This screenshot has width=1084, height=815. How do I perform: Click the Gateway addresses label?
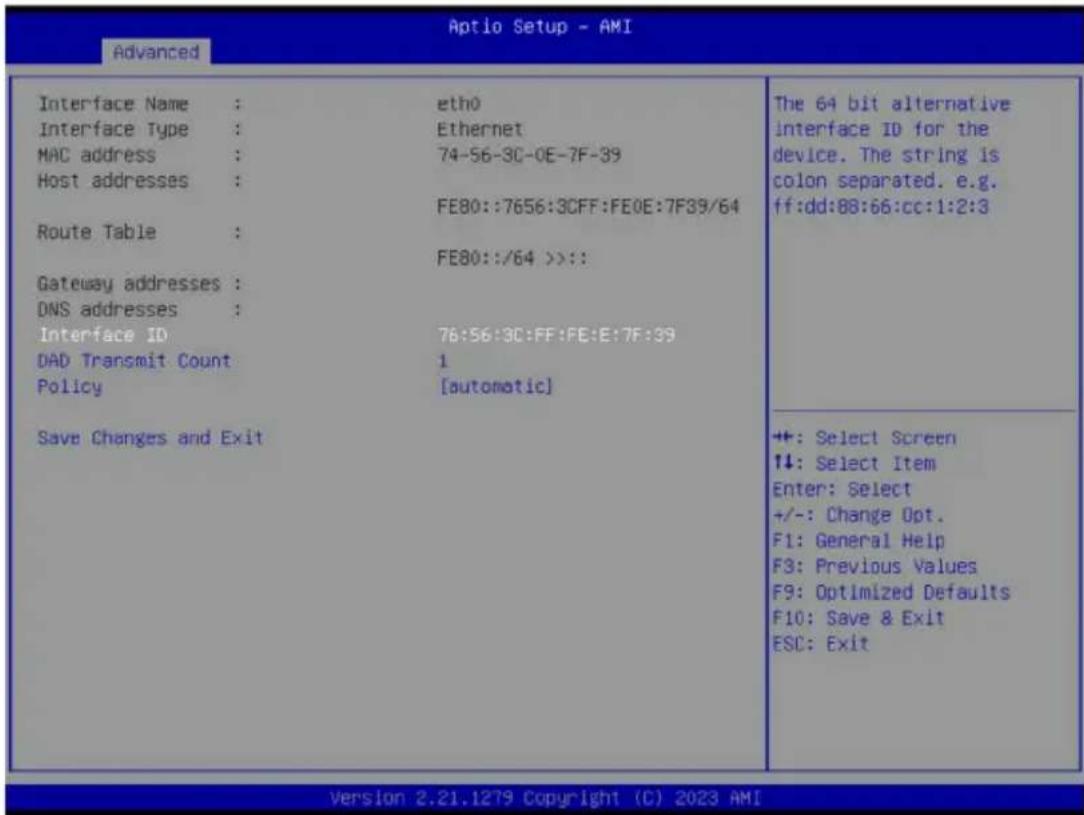(129, 283)
